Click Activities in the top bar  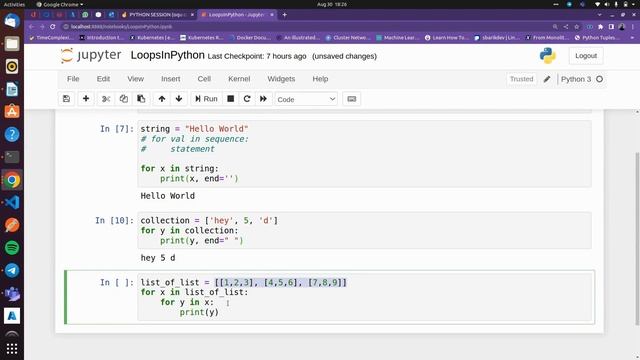[x=14, y=4]
